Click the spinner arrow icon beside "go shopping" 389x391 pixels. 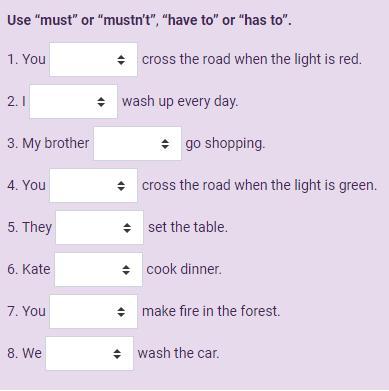(x=165, y=144)
